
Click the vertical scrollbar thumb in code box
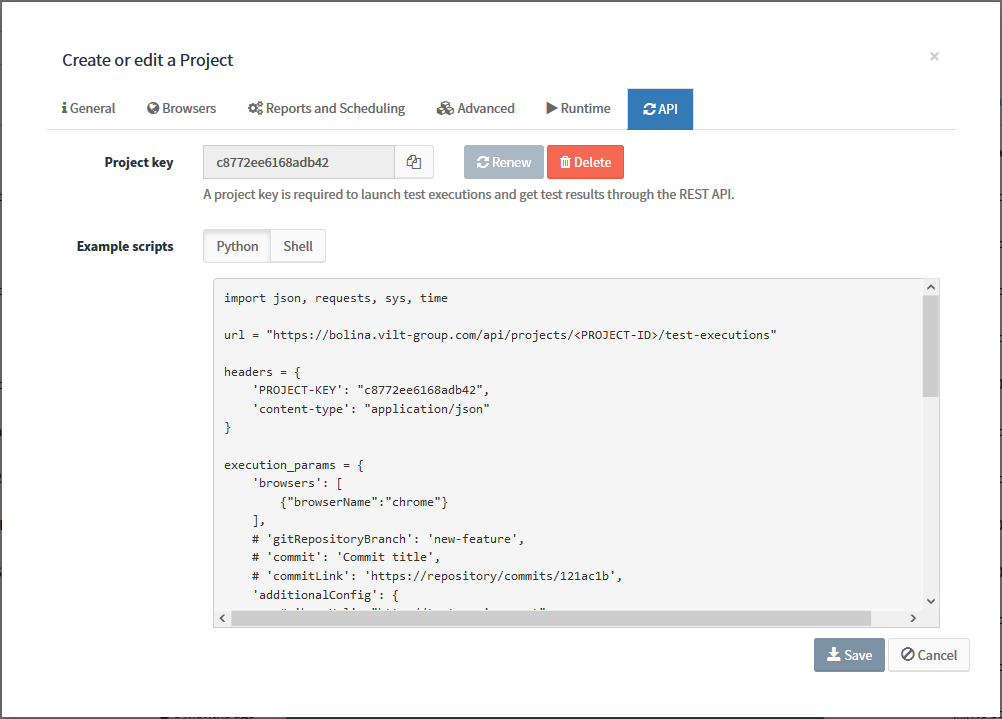click(931, 346)
